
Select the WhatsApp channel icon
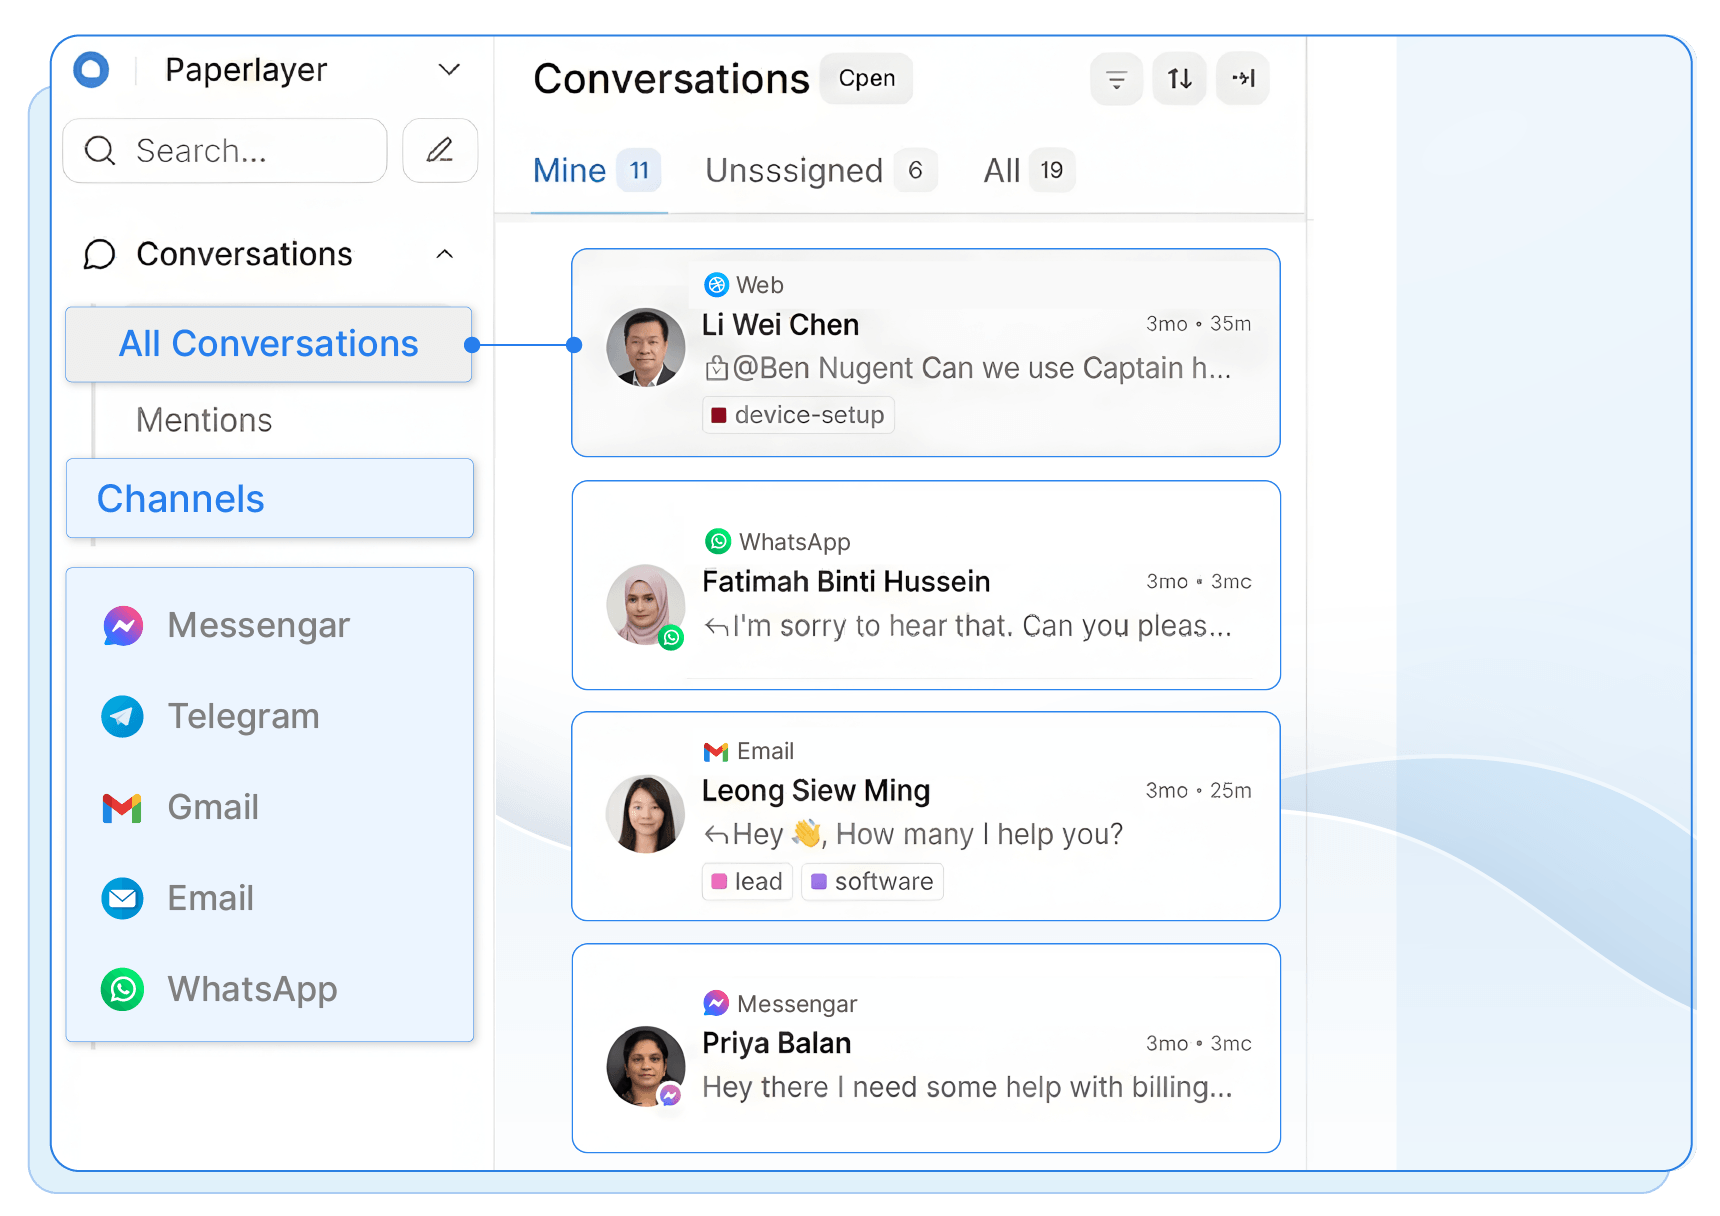tap(122, 990)
